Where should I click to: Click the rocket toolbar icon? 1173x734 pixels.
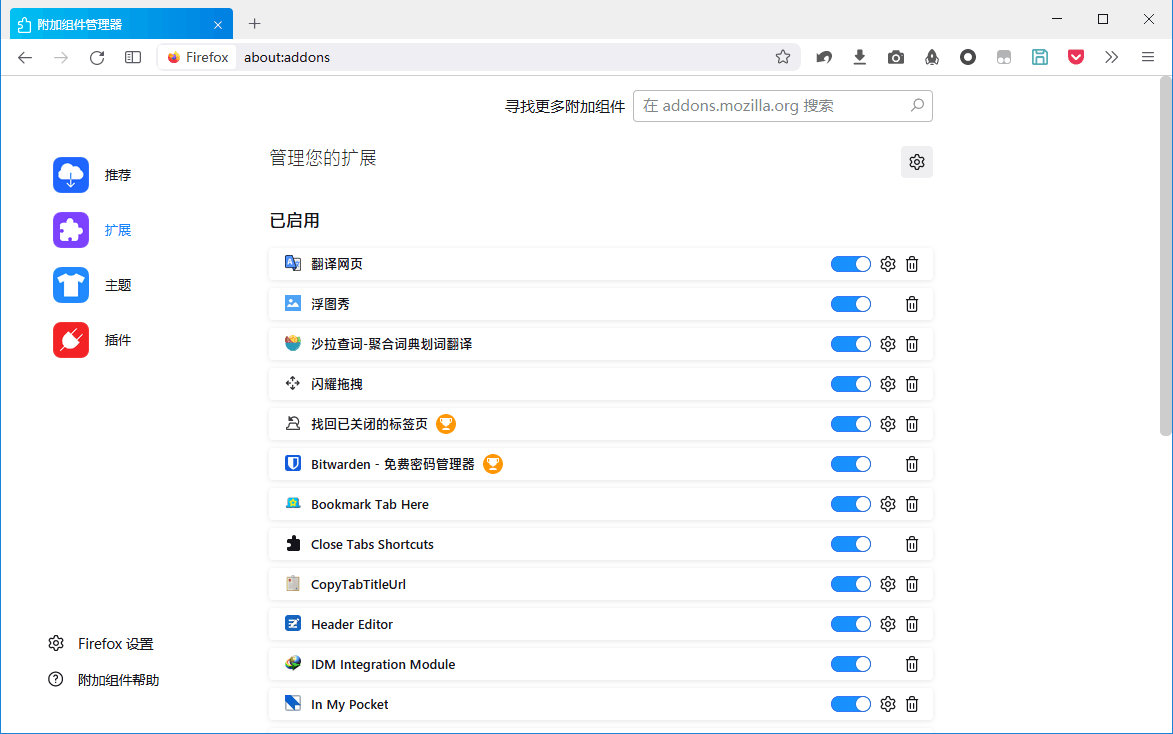click(931, 57)
